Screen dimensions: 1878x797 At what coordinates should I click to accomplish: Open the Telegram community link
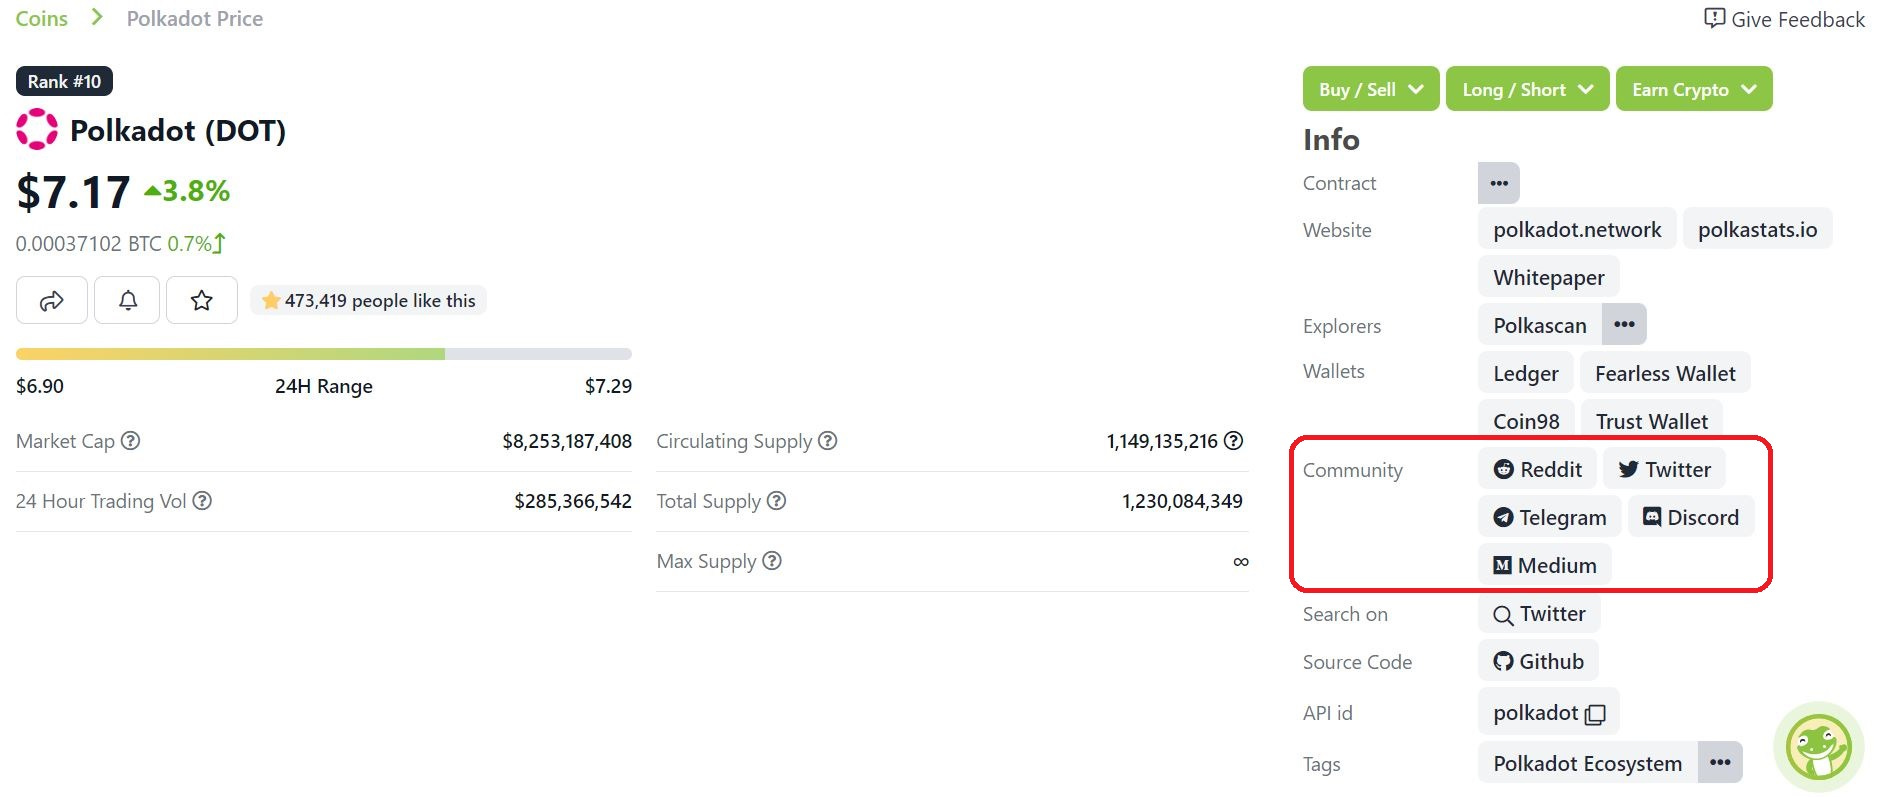tap(1549, 517)
